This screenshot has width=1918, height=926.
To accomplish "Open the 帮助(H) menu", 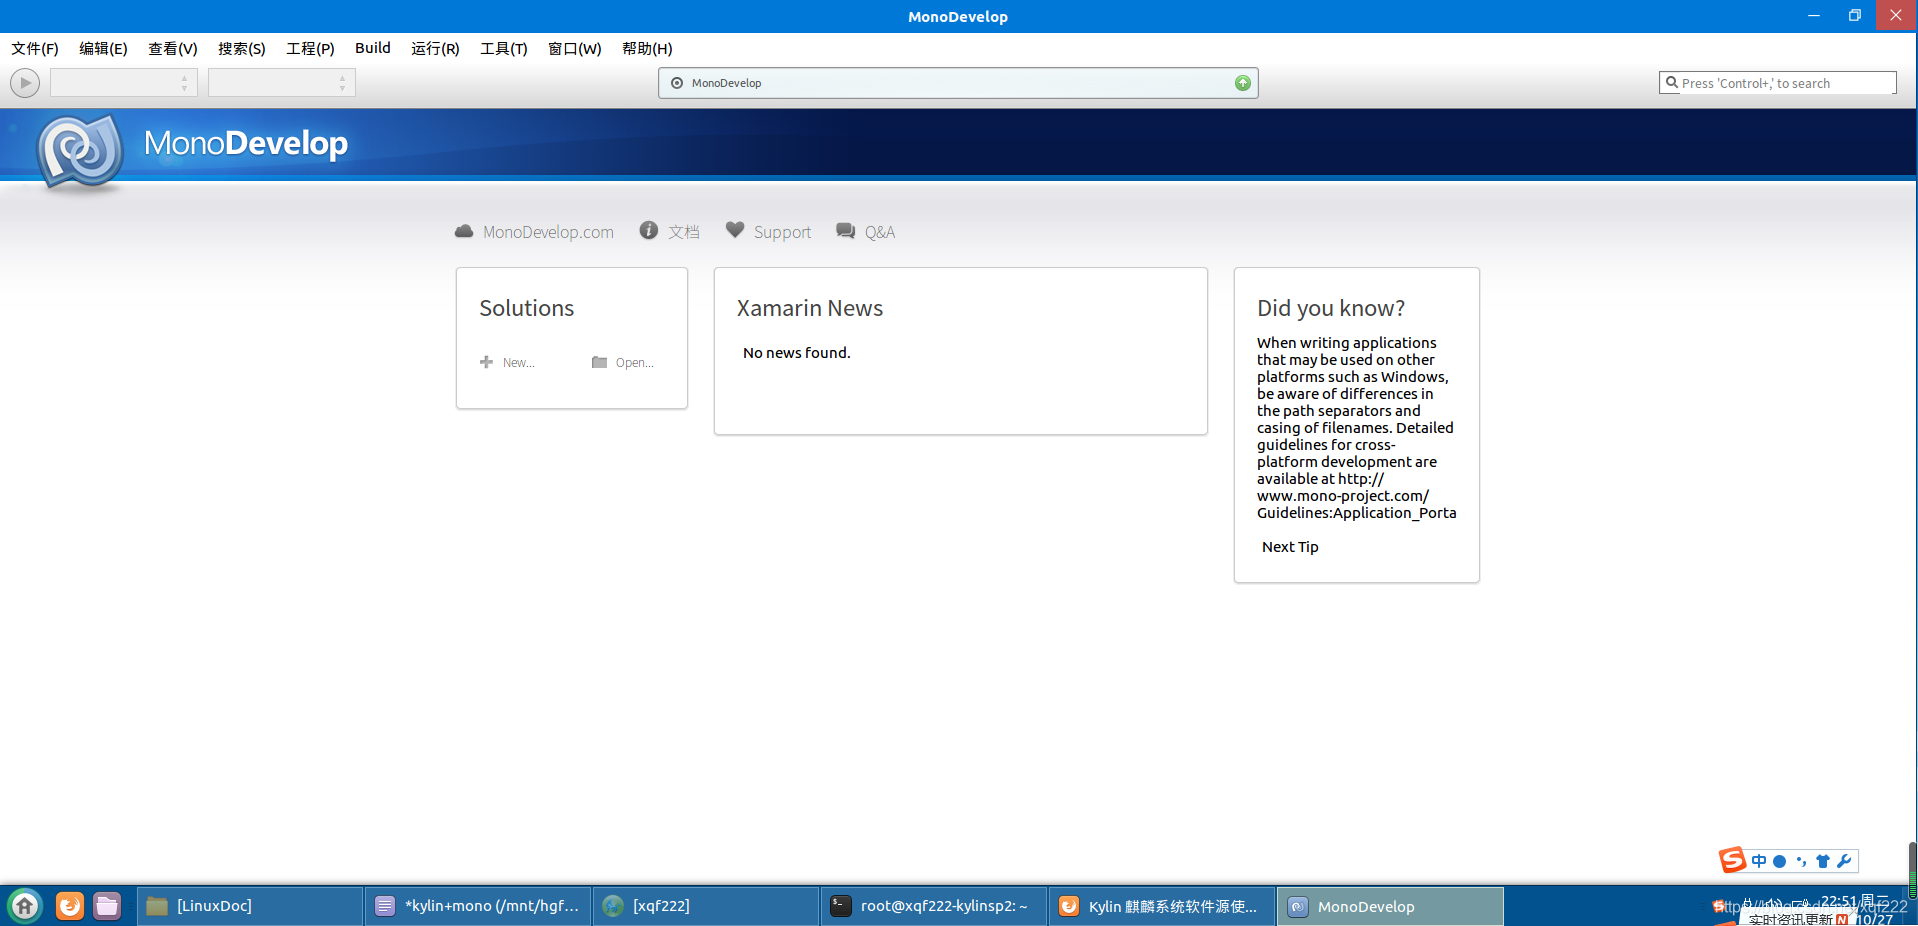I will [x=647, y=49].
